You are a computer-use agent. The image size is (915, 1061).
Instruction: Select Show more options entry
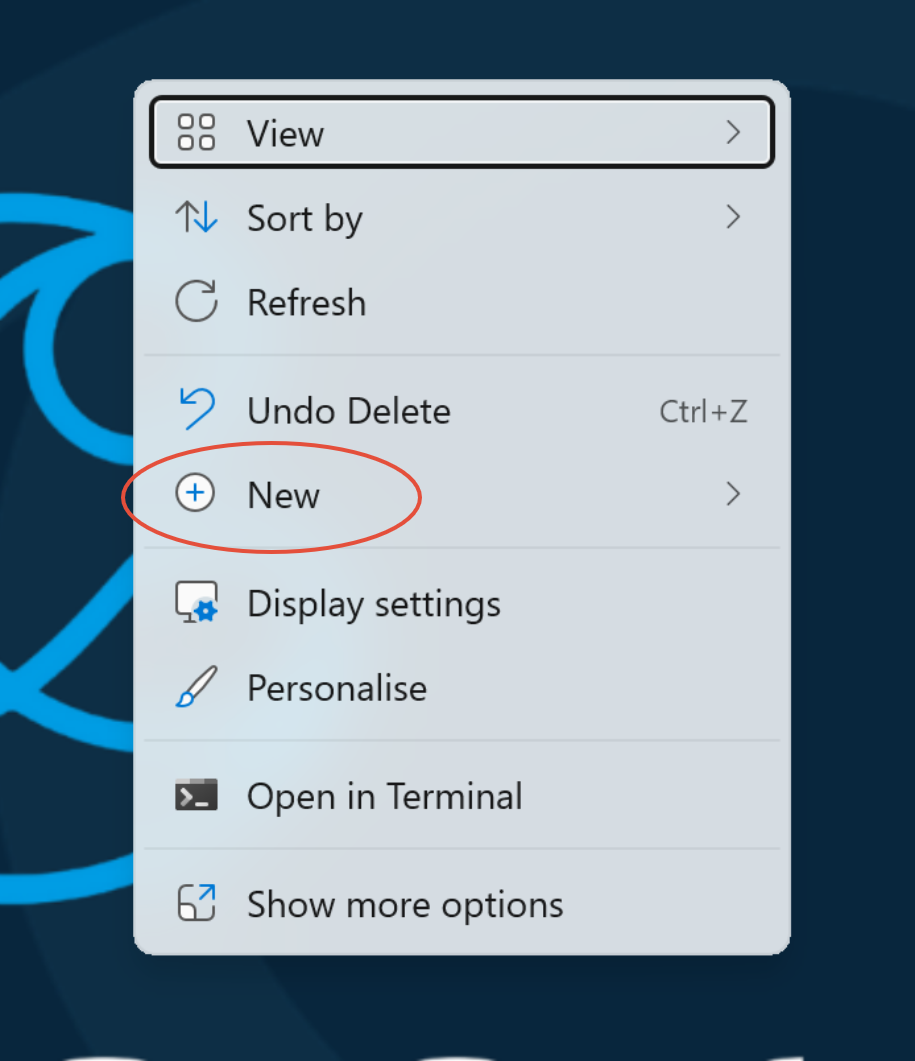pyautogui.click(x=462, y=904)
